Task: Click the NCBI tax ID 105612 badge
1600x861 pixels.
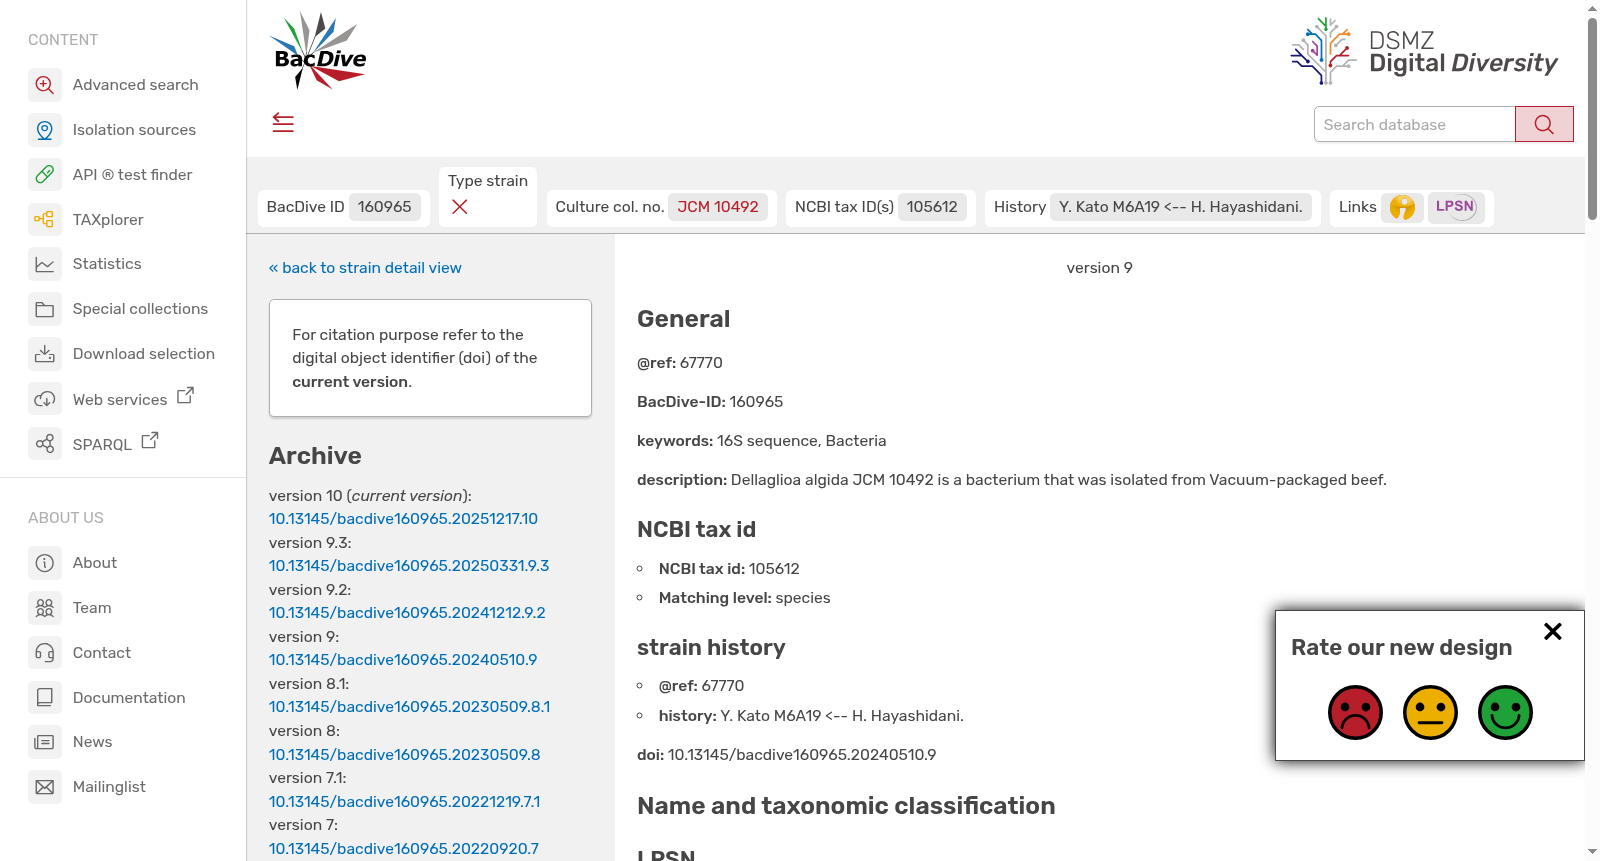Action: [x=932, y=207]
